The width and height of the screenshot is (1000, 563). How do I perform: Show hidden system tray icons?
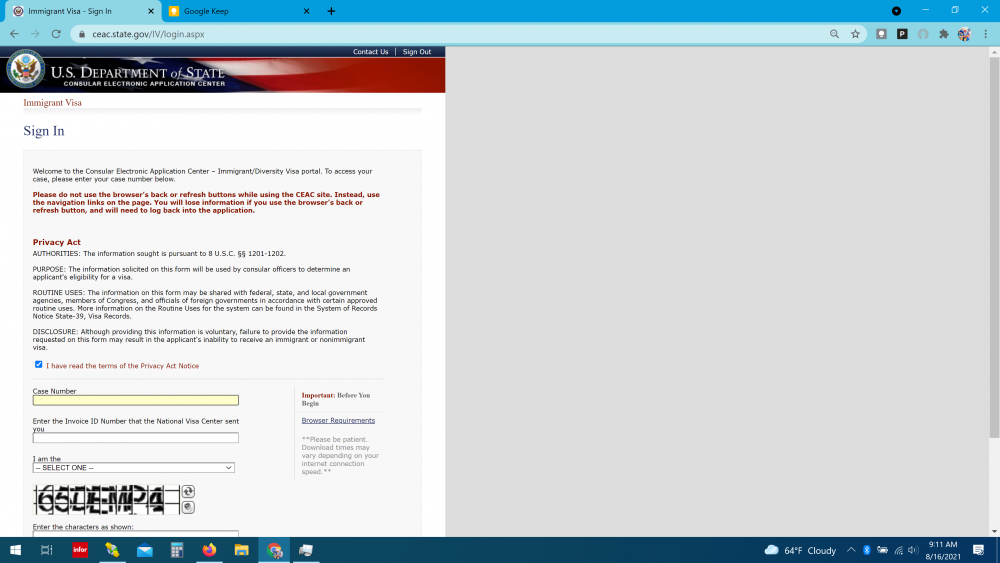tap(851, 550)
